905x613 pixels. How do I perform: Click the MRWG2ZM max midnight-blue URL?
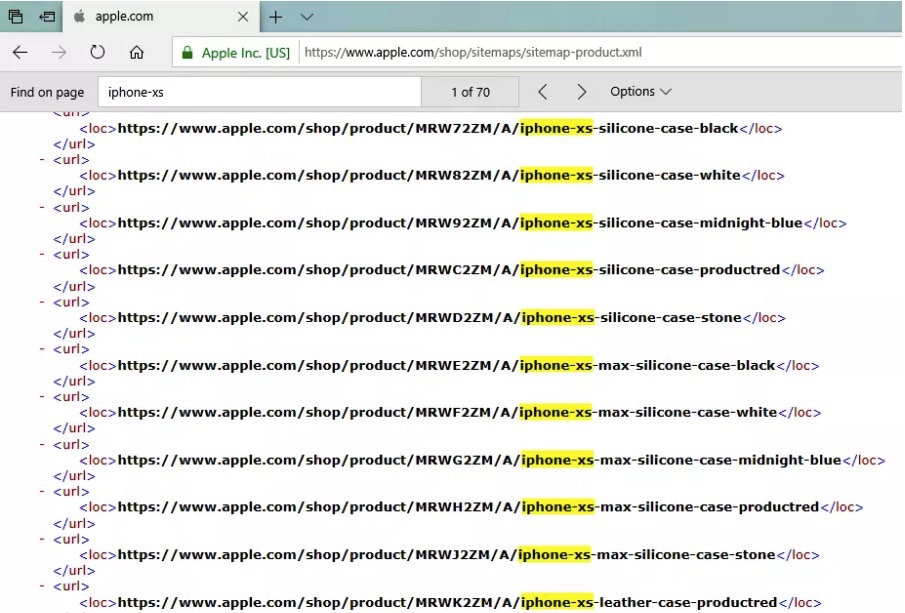[479, 460]
